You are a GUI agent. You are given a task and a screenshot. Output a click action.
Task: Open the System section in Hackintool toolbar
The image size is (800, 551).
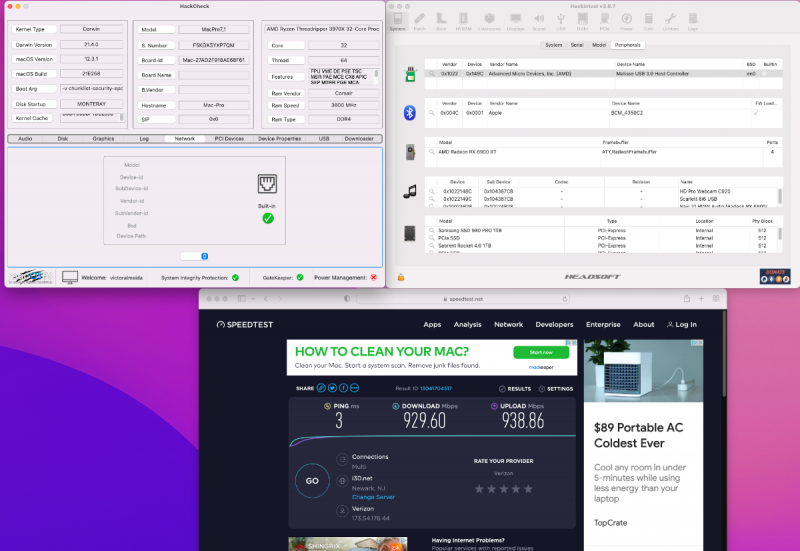pyautogui.click(x=397, y=21)
